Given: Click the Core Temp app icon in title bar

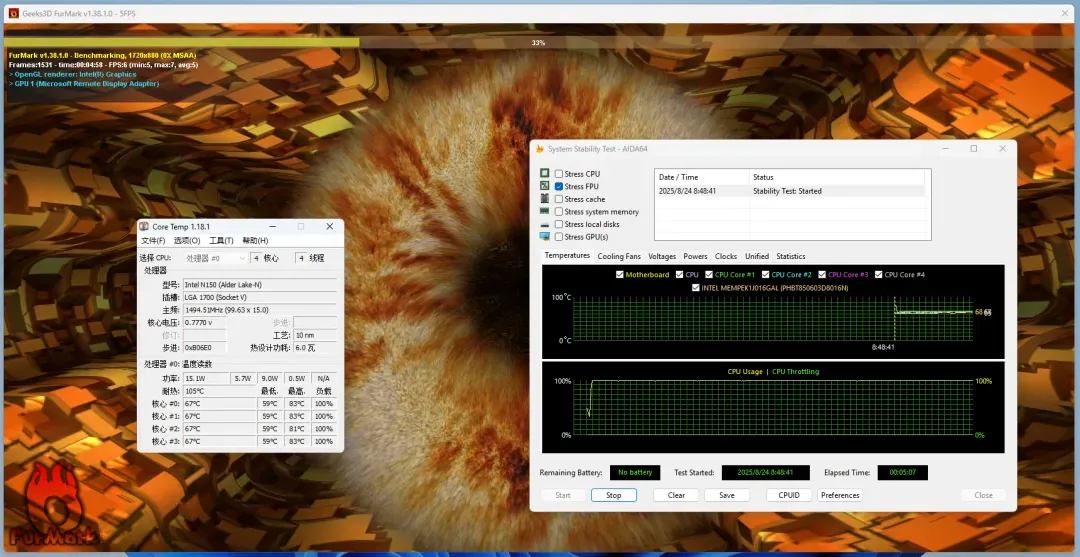Looking at the screenshot, I should tap(145, 227).
